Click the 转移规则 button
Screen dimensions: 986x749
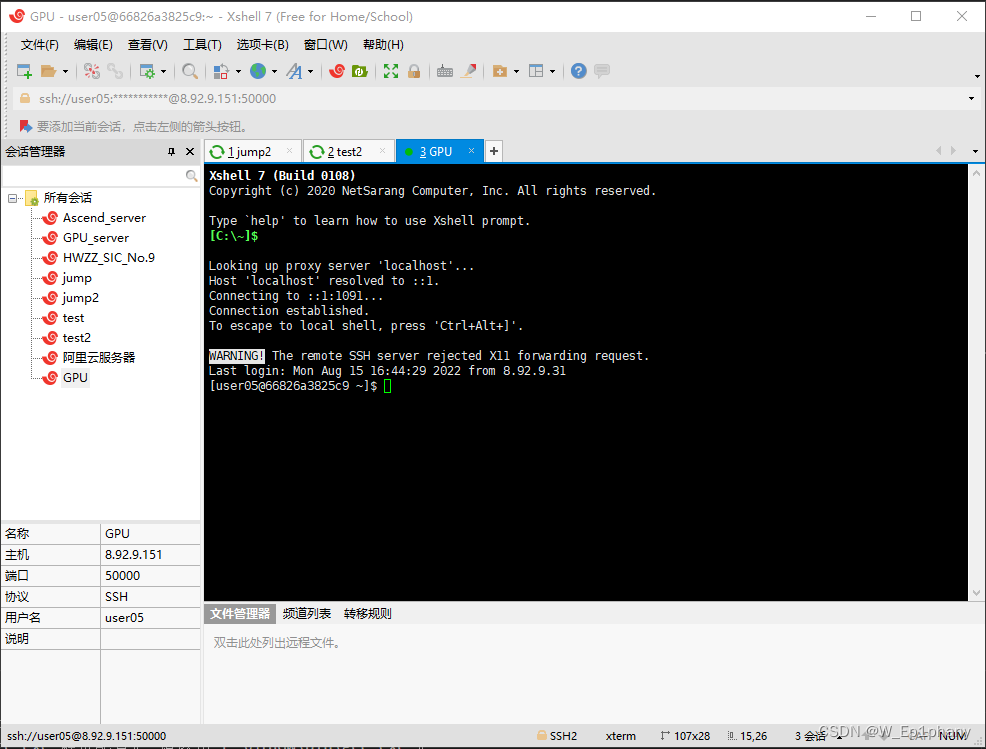(366, 613)
